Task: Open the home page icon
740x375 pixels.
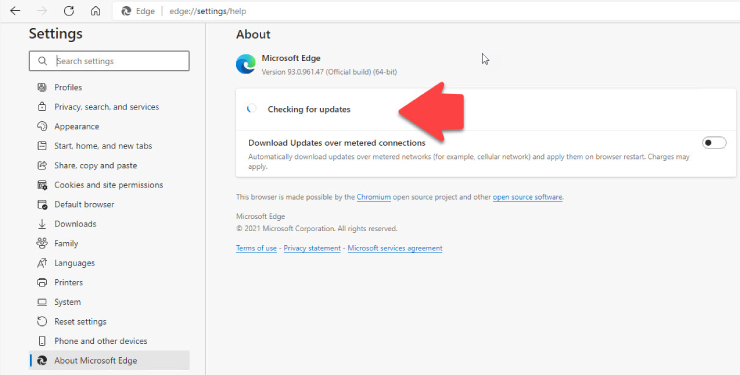Action: (x=95, y=11)
